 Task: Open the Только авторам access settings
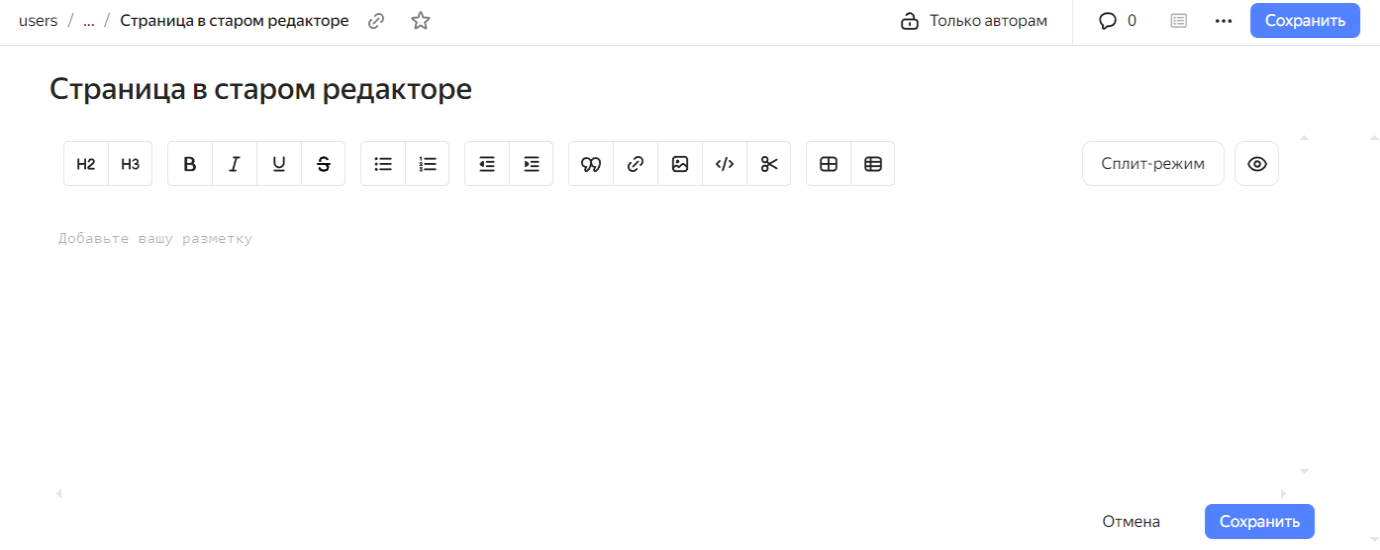(x=974, y=21)
